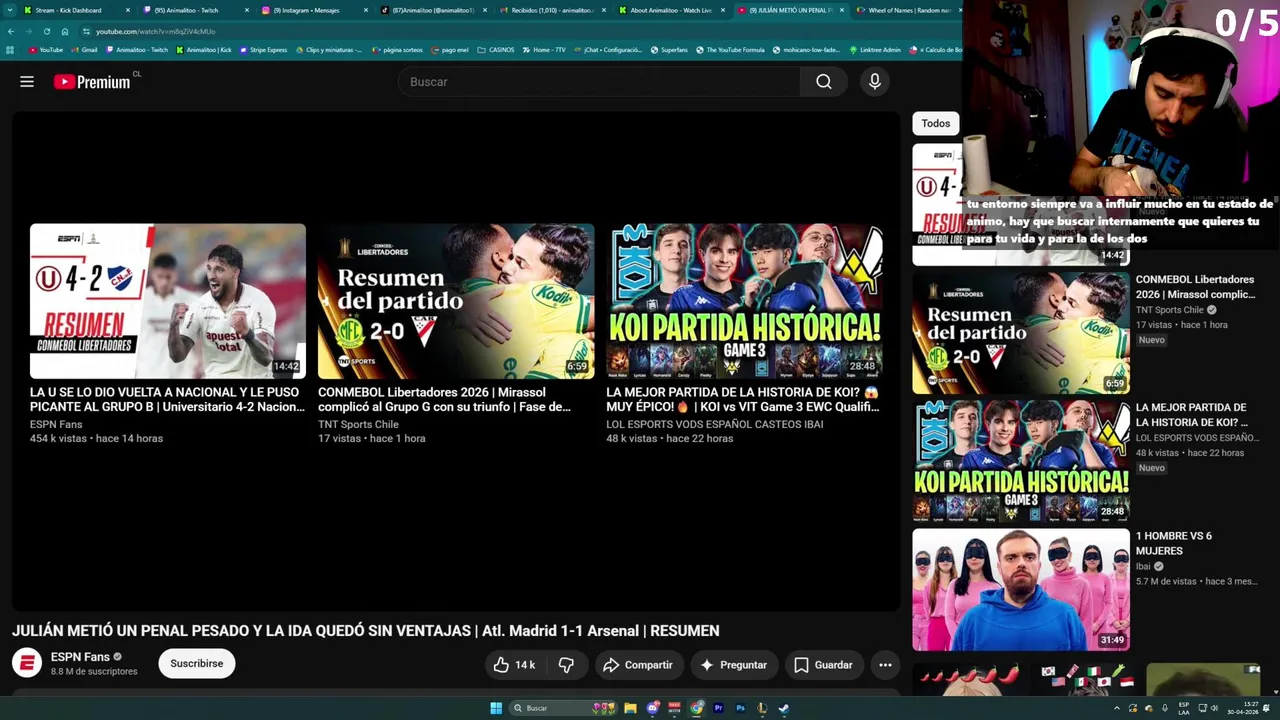This screenshot has width=1280, height=720.
Task: Open sidebar title 1 HOMBRE VS 6 MUJERES
Action: [x=1174, y=543]
